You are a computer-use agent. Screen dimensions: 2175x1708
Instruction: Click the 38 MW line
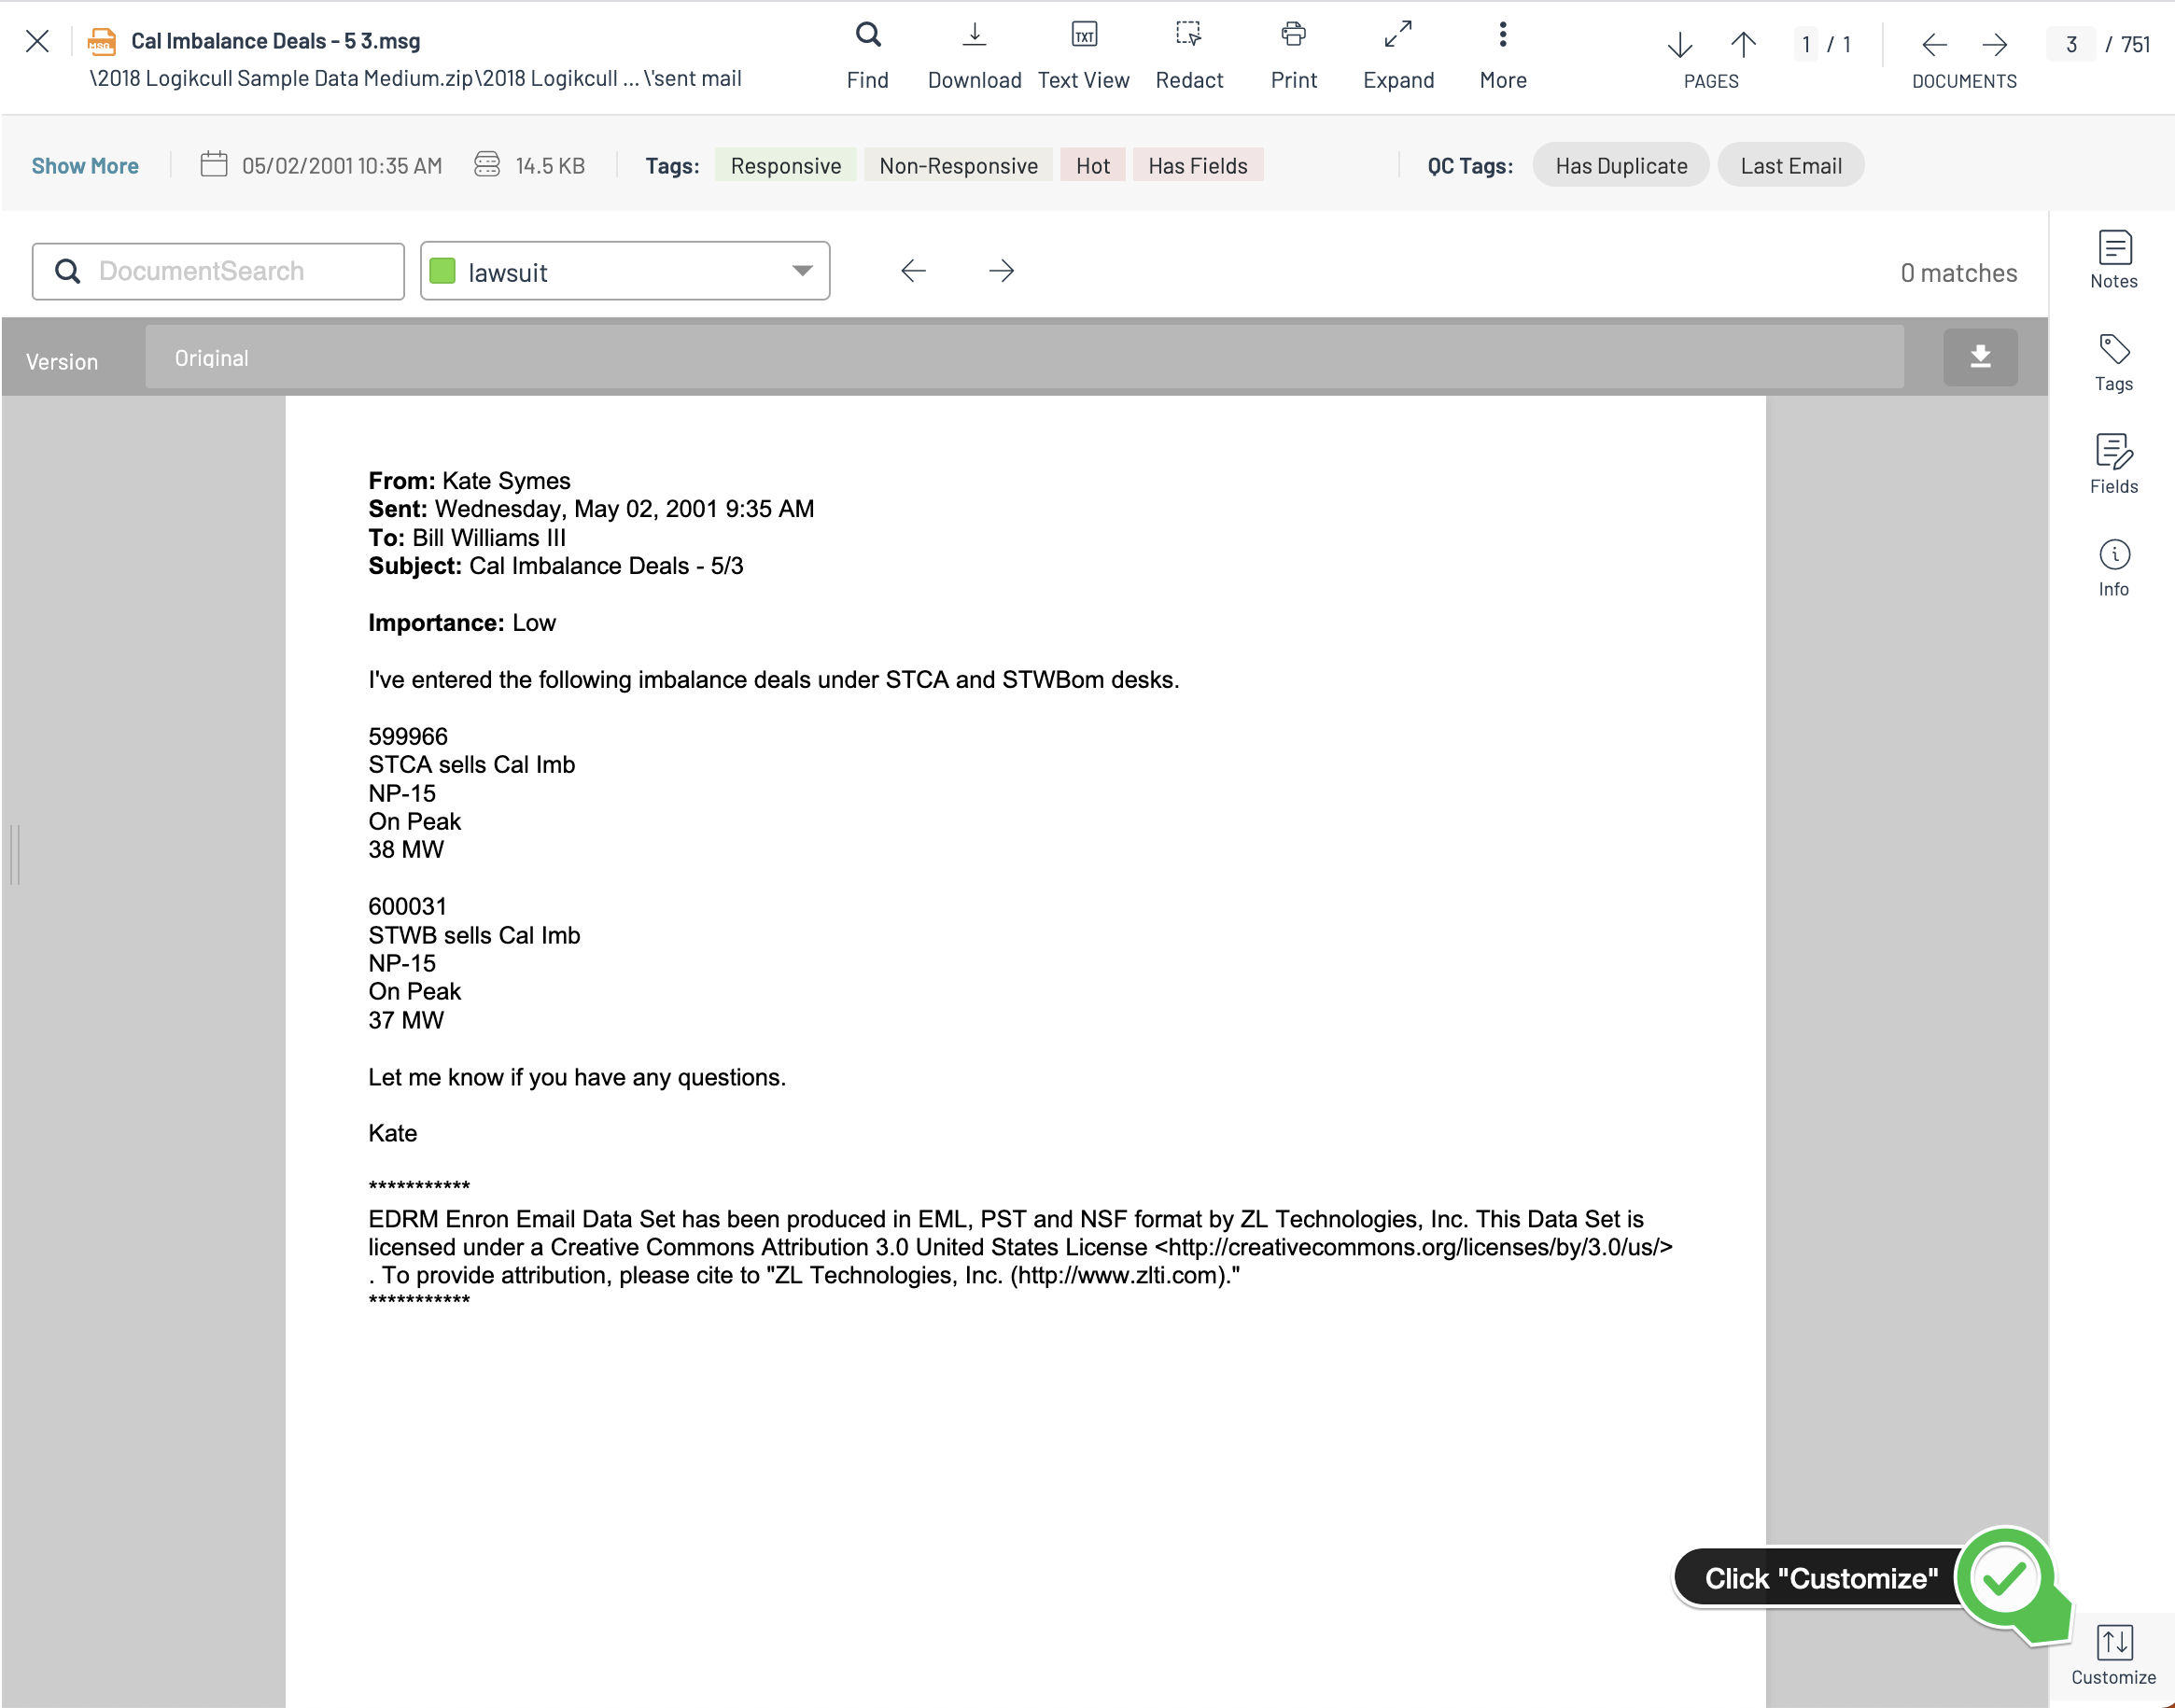click(x=406, y=850)
